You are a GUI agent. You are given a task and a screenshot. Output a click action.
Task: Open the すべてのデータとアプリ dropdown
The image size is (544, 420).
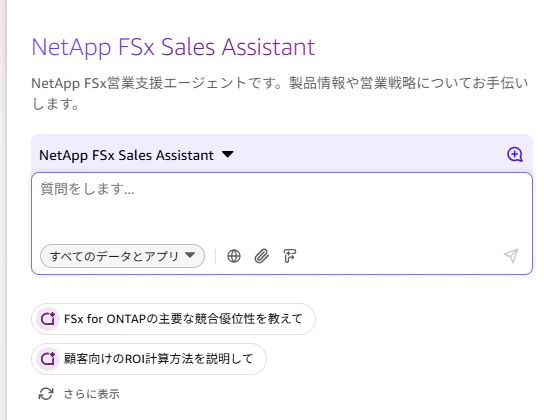pyautogui.click(x=122, y=256)
